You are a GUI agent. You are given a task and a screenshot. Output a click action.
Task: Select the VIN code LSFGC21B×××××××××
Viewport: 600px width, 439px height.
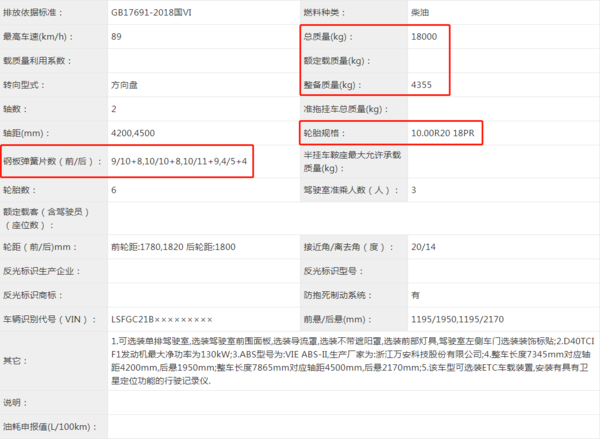161,318
